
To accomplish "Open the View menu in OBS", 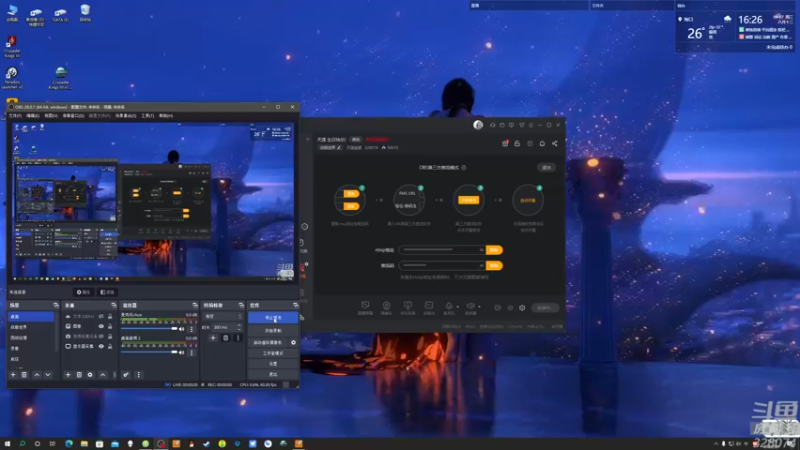I will (x=51, y=116).
